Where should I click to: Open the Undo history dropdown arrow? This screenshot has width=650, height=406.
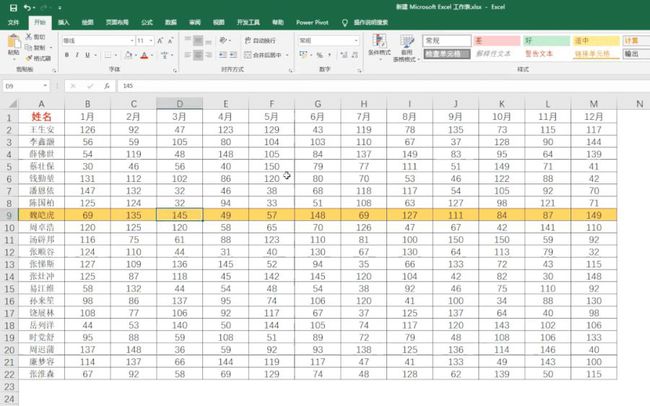(x=34, y=8)
